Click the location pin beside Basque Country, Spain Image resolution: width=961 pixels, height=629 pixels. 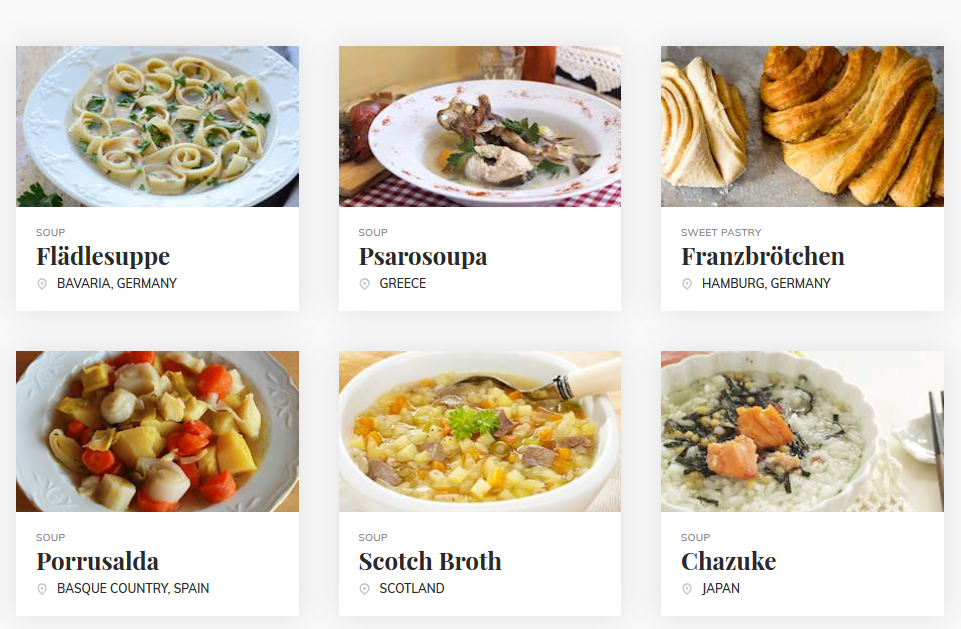[42, 589]
